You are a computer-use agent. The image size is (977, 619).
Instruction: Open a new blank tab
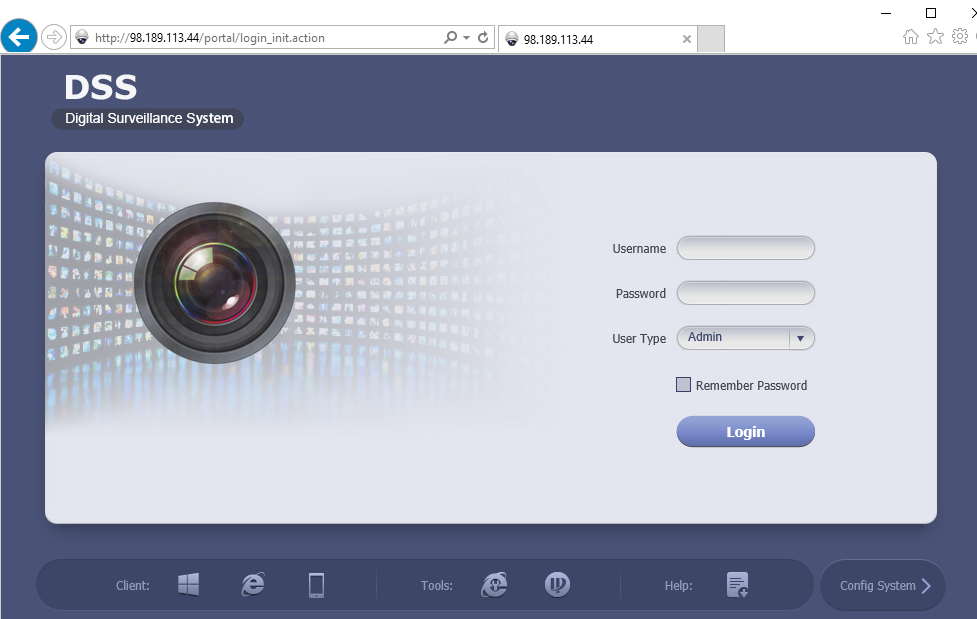[711, 39]
